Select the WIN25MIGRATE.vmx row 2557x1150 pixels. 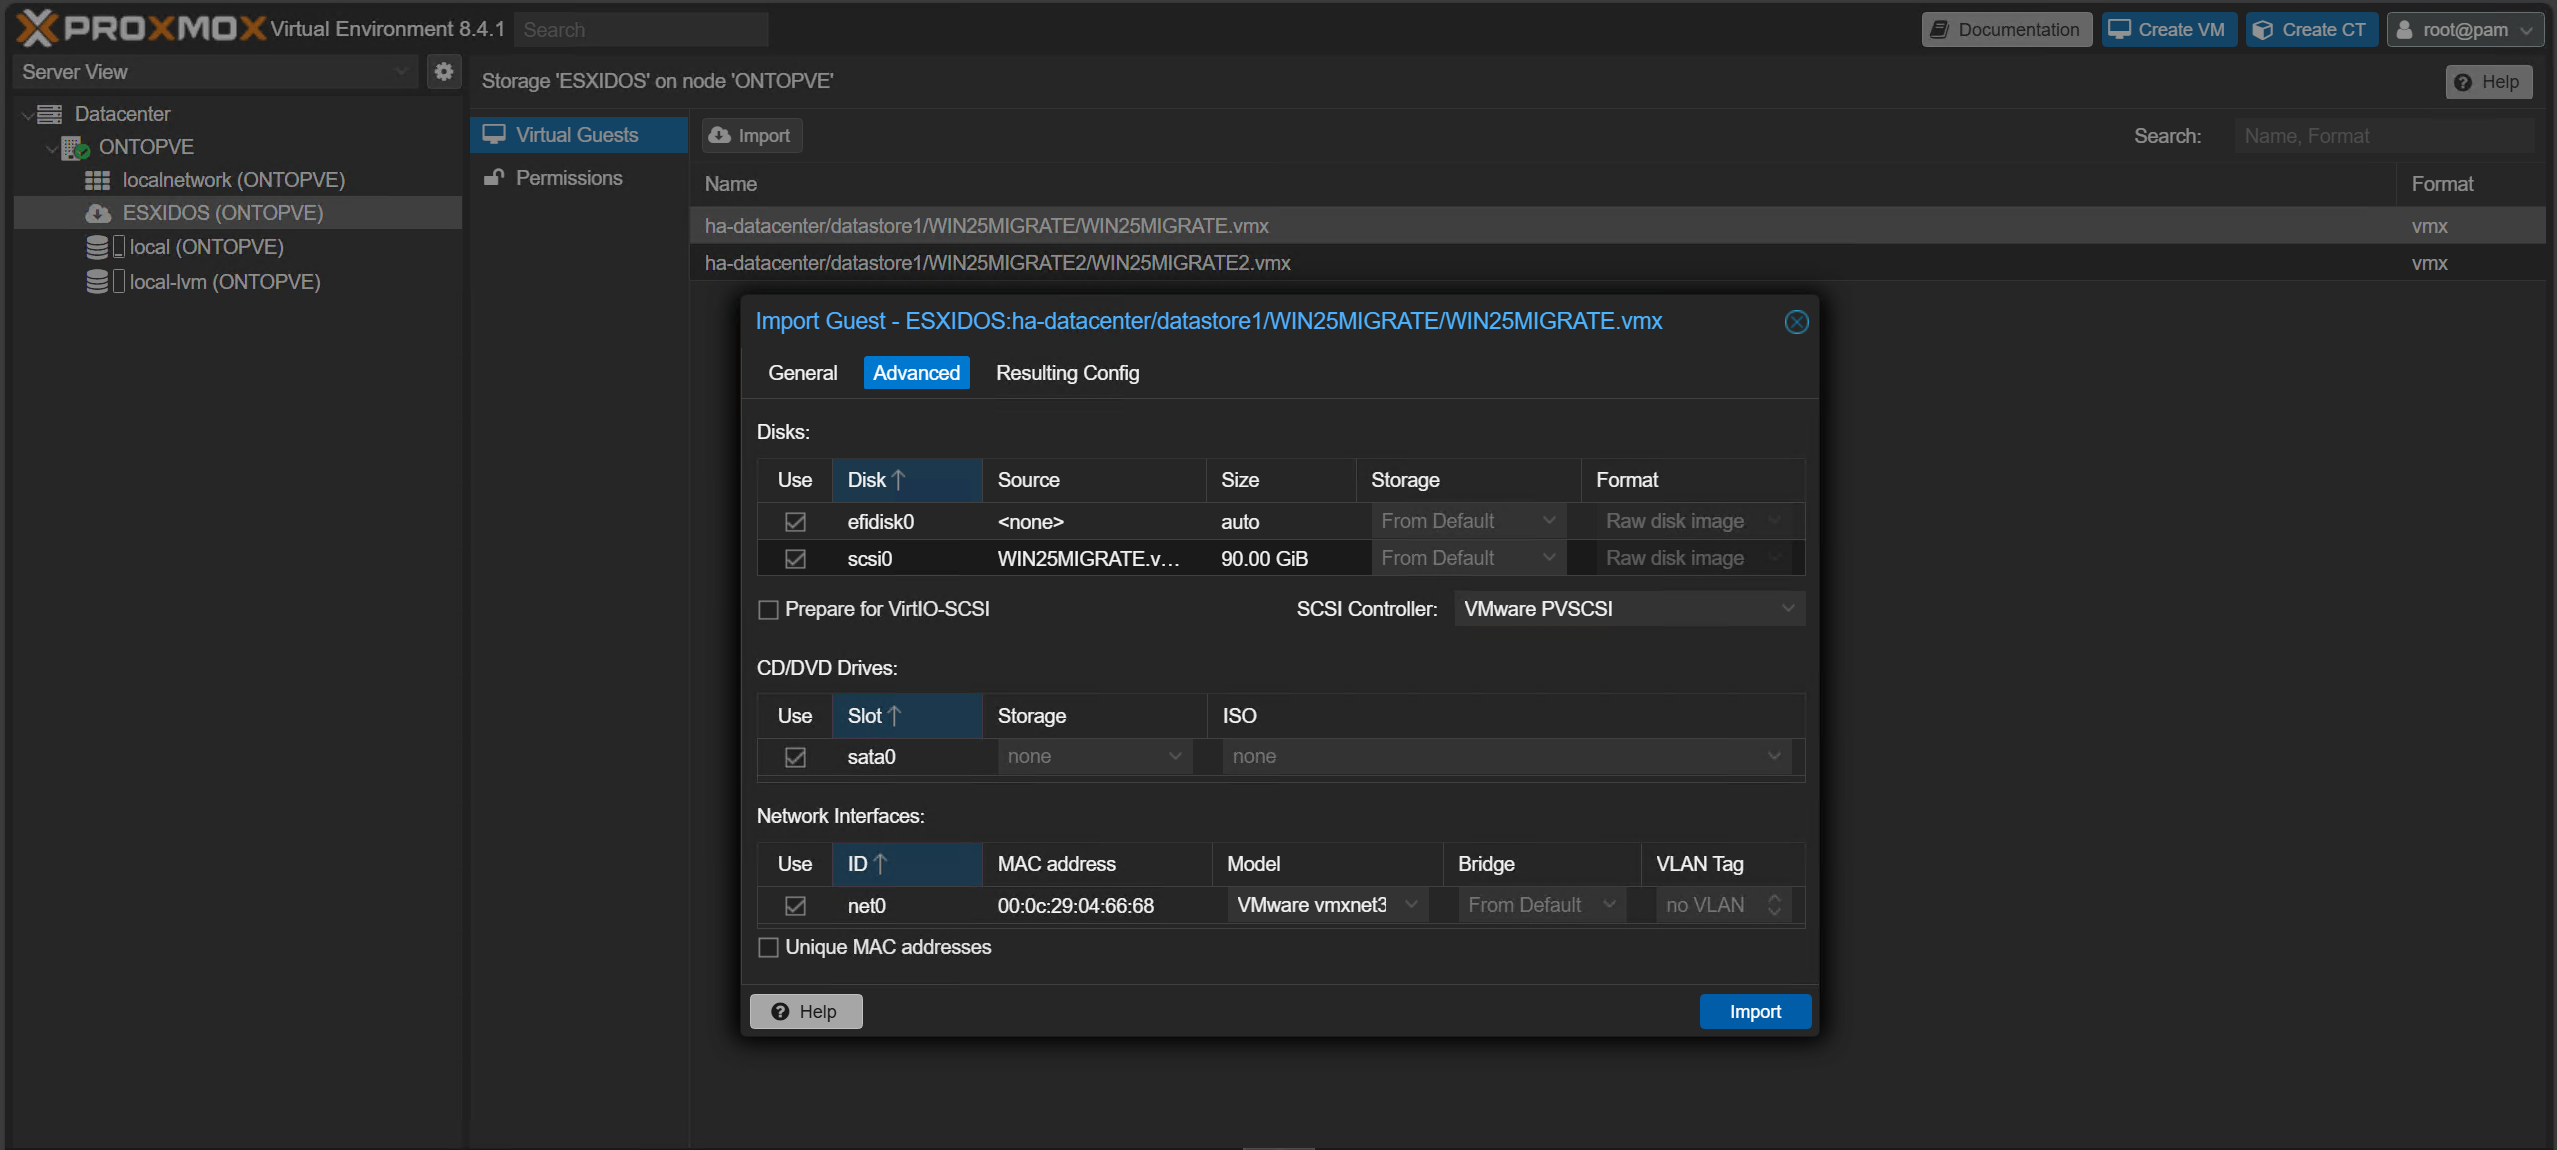[x=1617, y=226]
